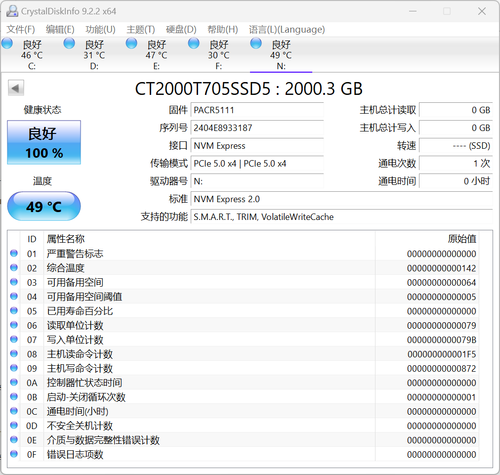
Task: Select drive E: status icon
Action: 132,44
